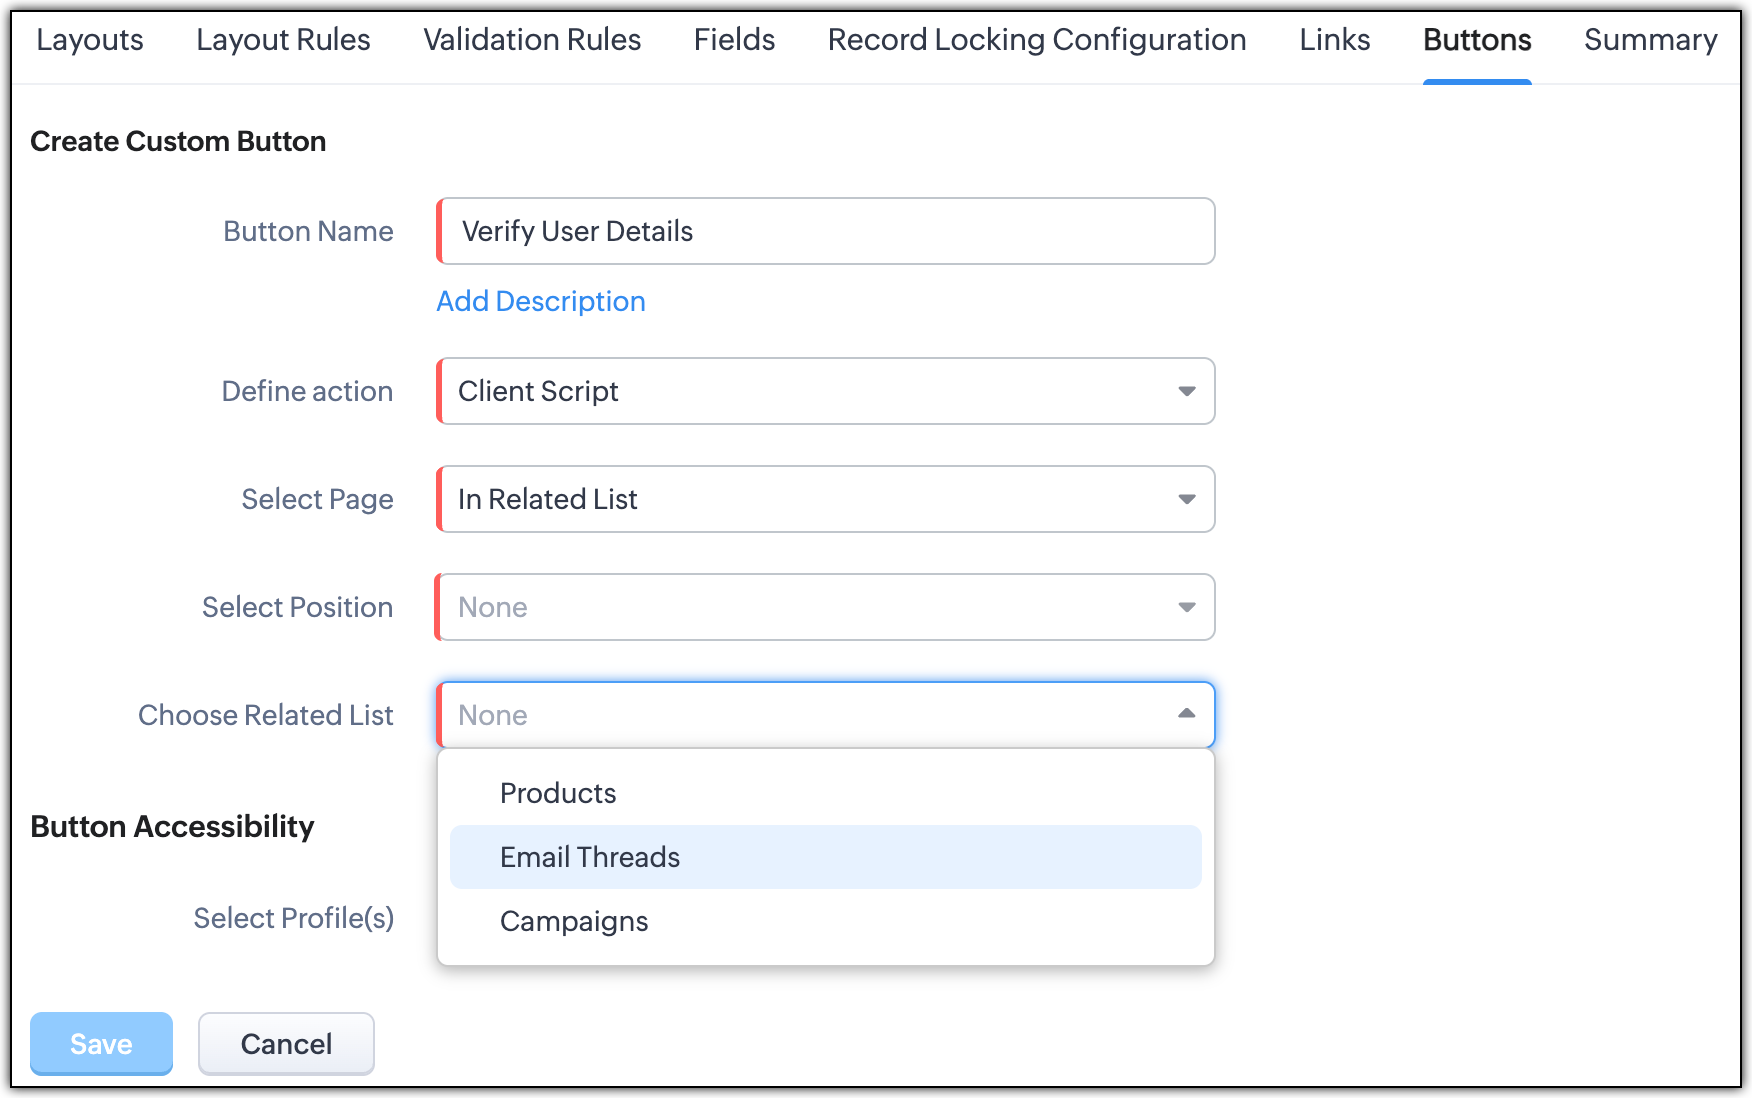Image resolution: width=1752 pixels, height=1098 pixels.
Task: Cancel the custom button creation
Action: point(286,1044)
